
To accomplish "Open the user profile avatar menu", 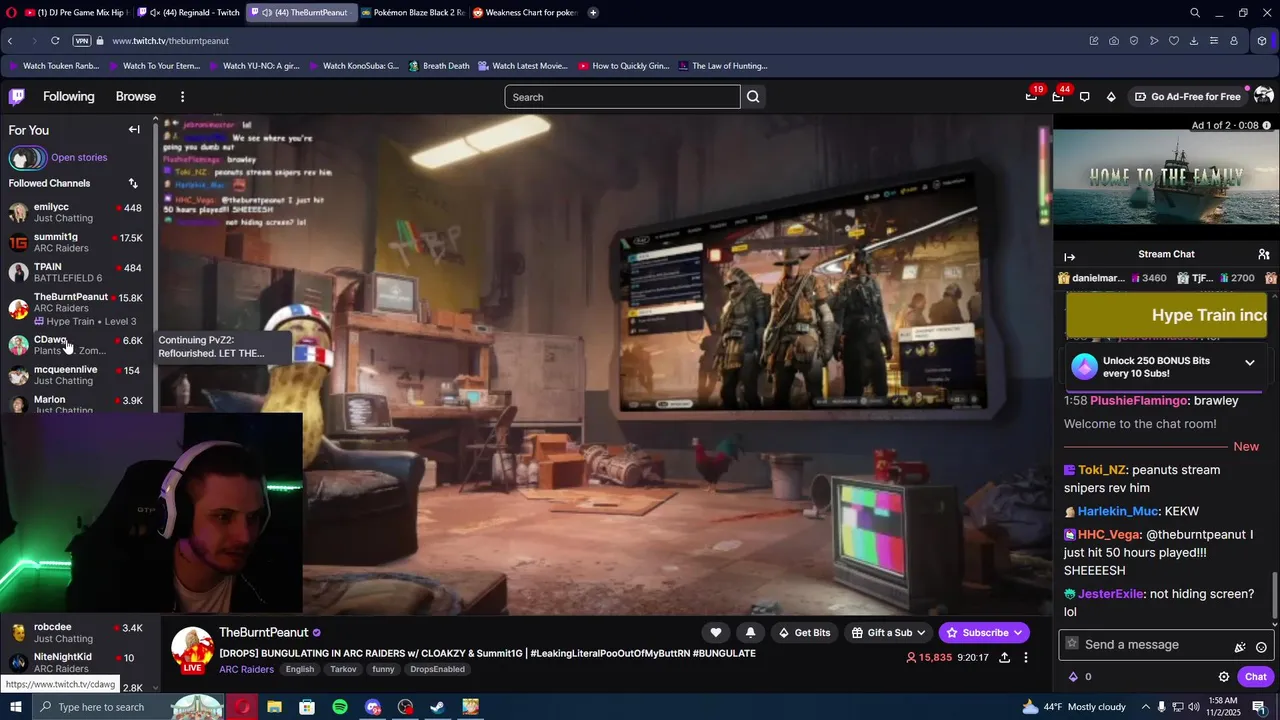I will tap(1263, 96).
